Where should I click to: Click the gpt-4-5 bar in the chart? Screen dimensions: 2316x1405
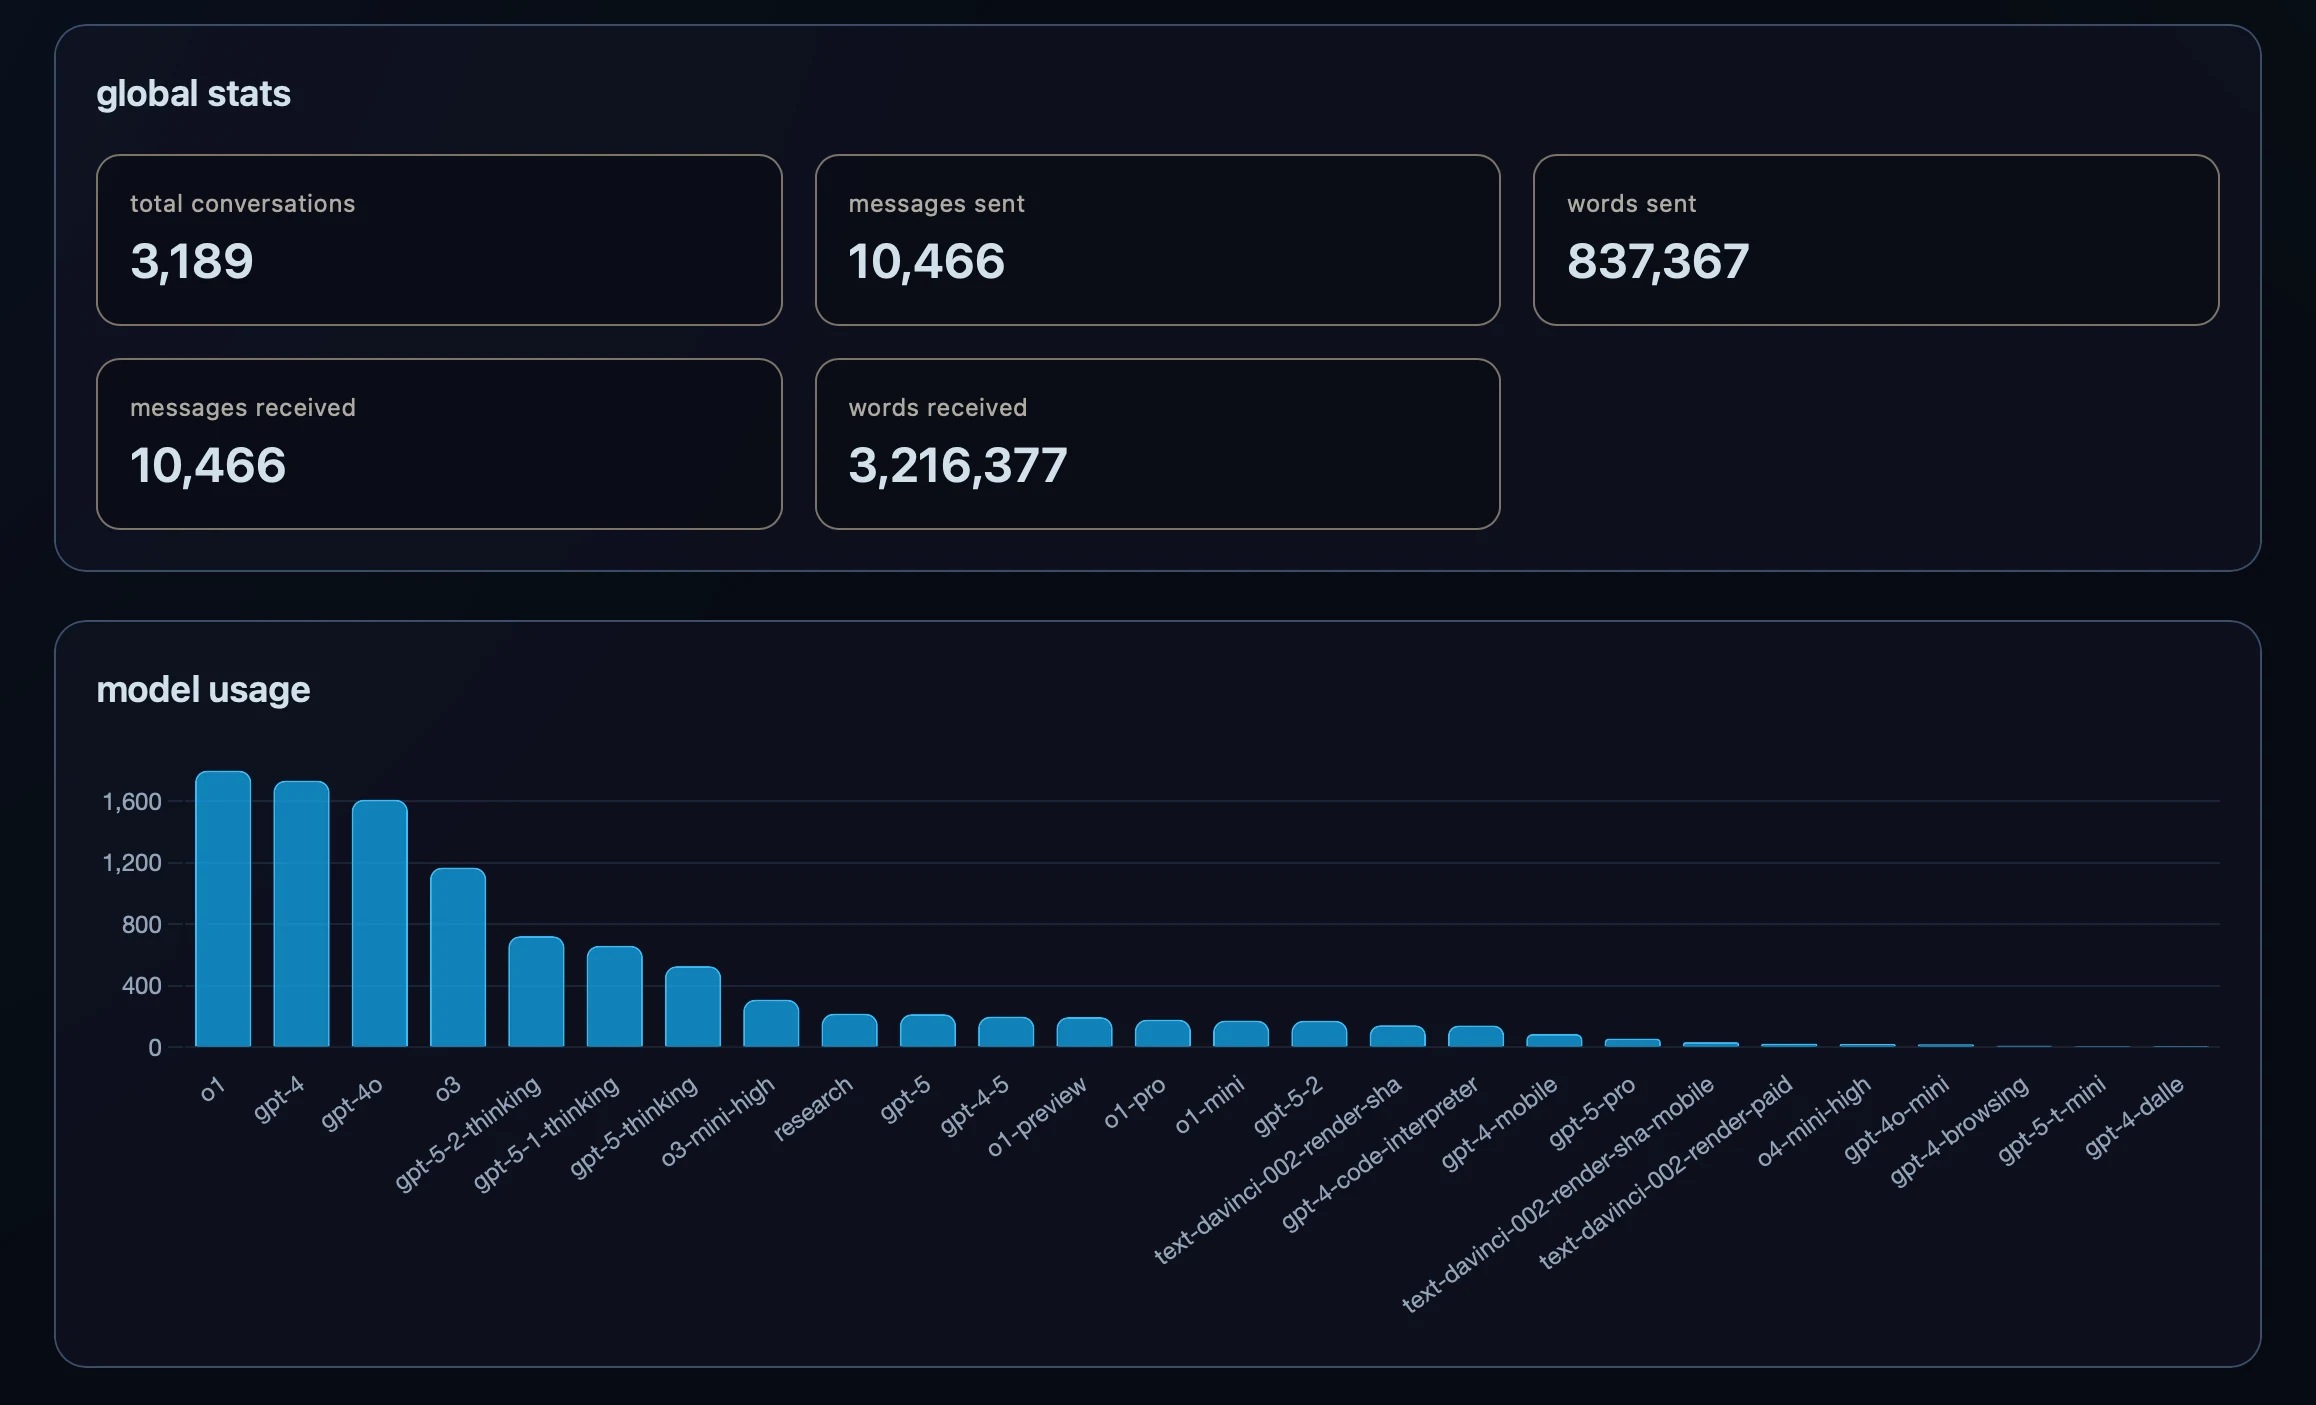point(1006,1032)
